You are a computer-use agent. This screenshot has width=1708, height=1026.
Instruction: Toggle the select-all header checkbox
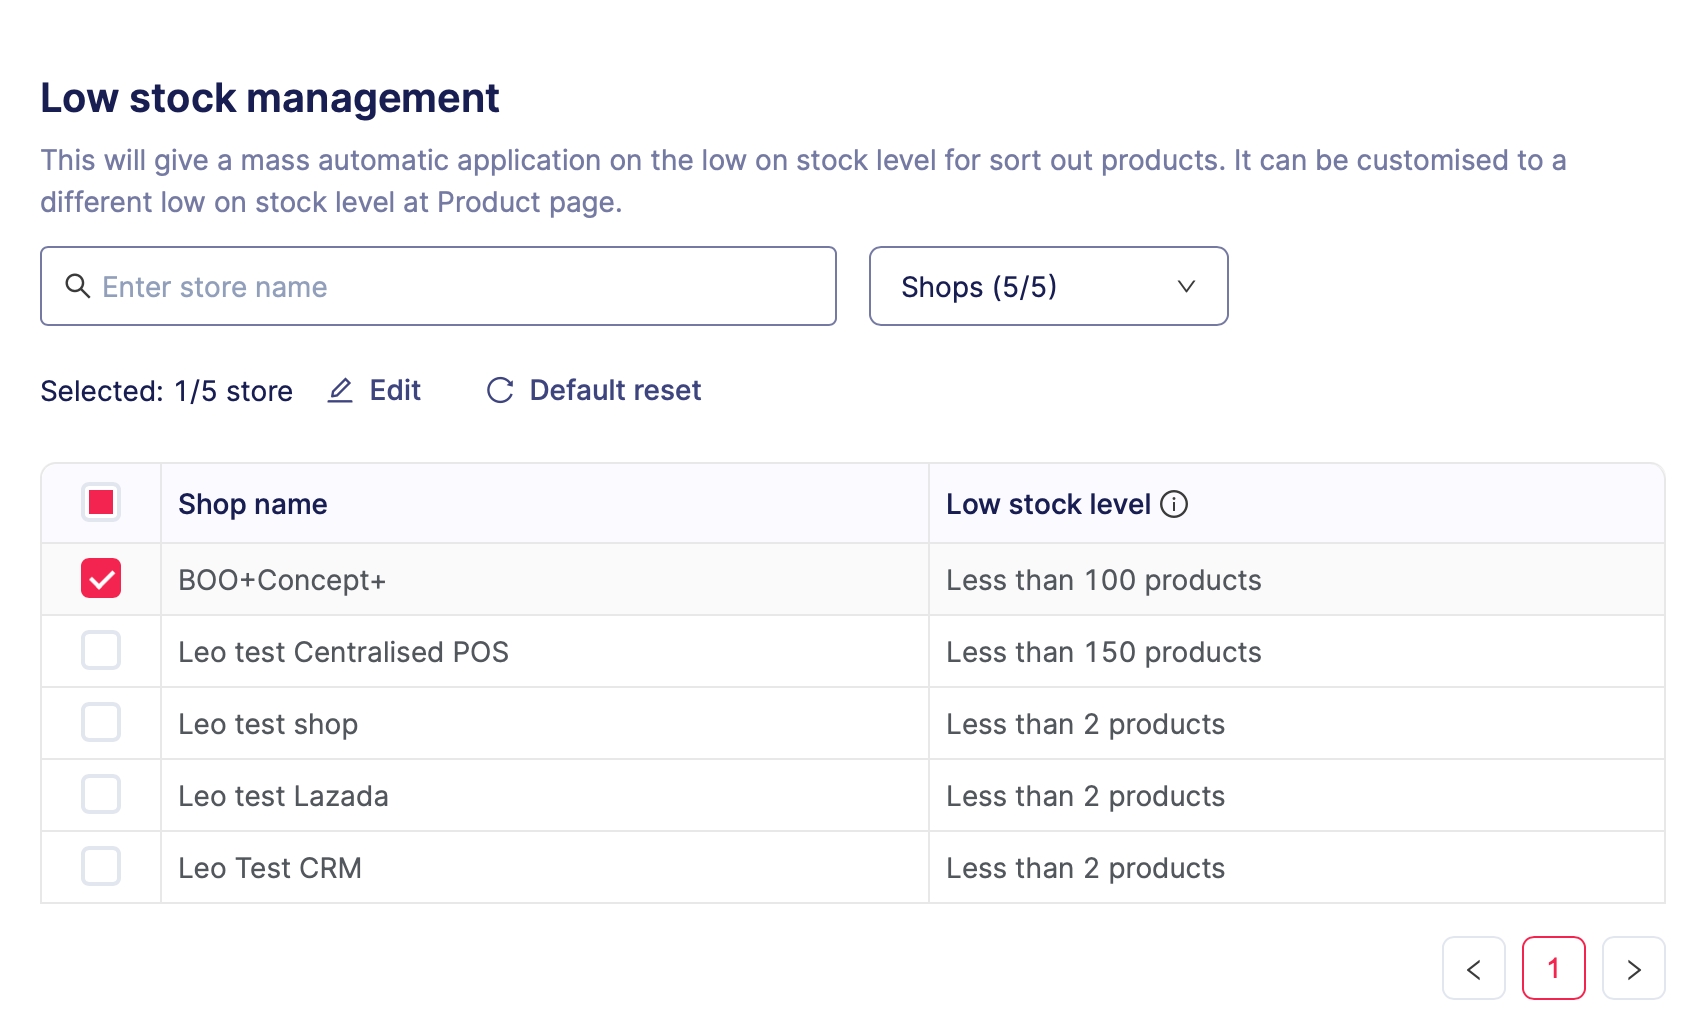pyautogui.click(x=101, y=502)
